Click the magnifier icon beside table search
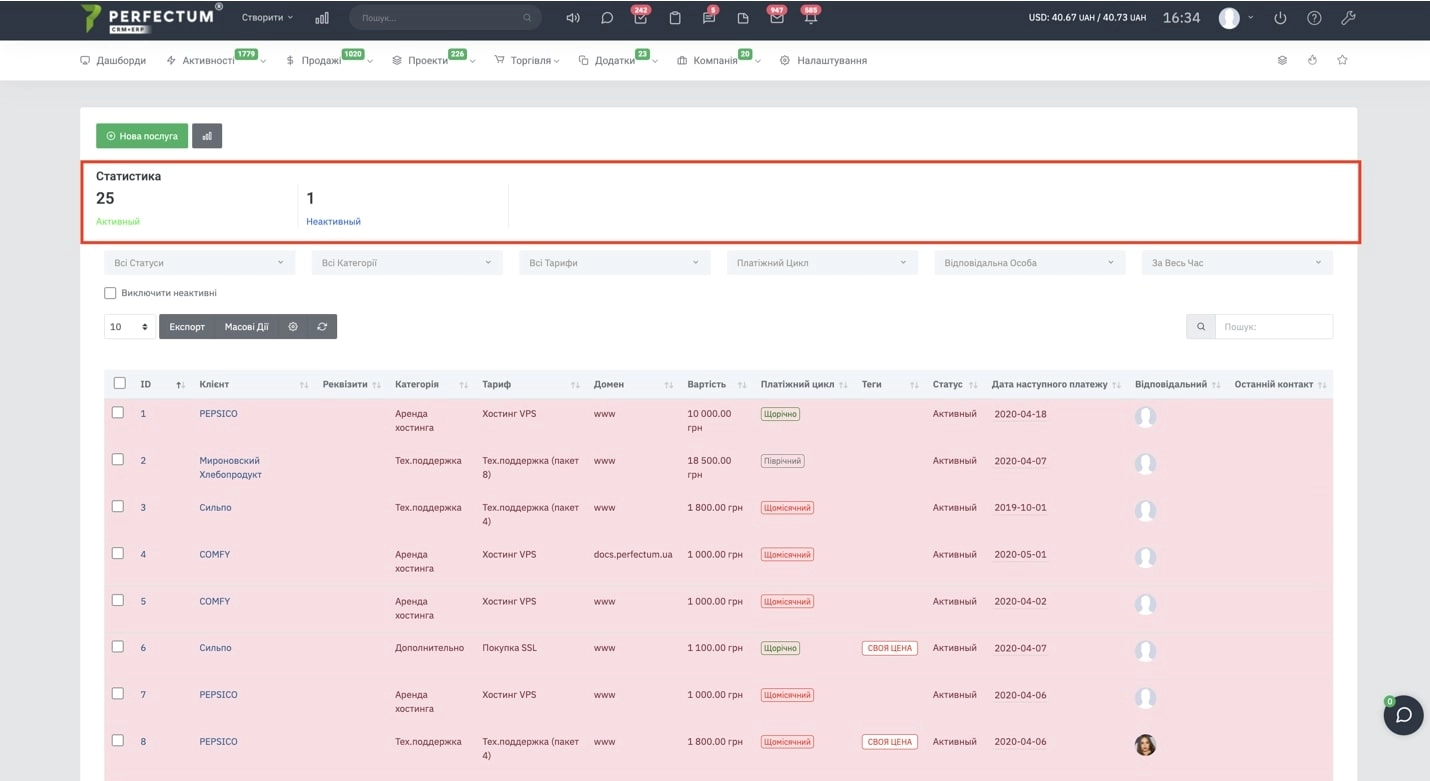The image size is (1430, 781). (1201, 327)
